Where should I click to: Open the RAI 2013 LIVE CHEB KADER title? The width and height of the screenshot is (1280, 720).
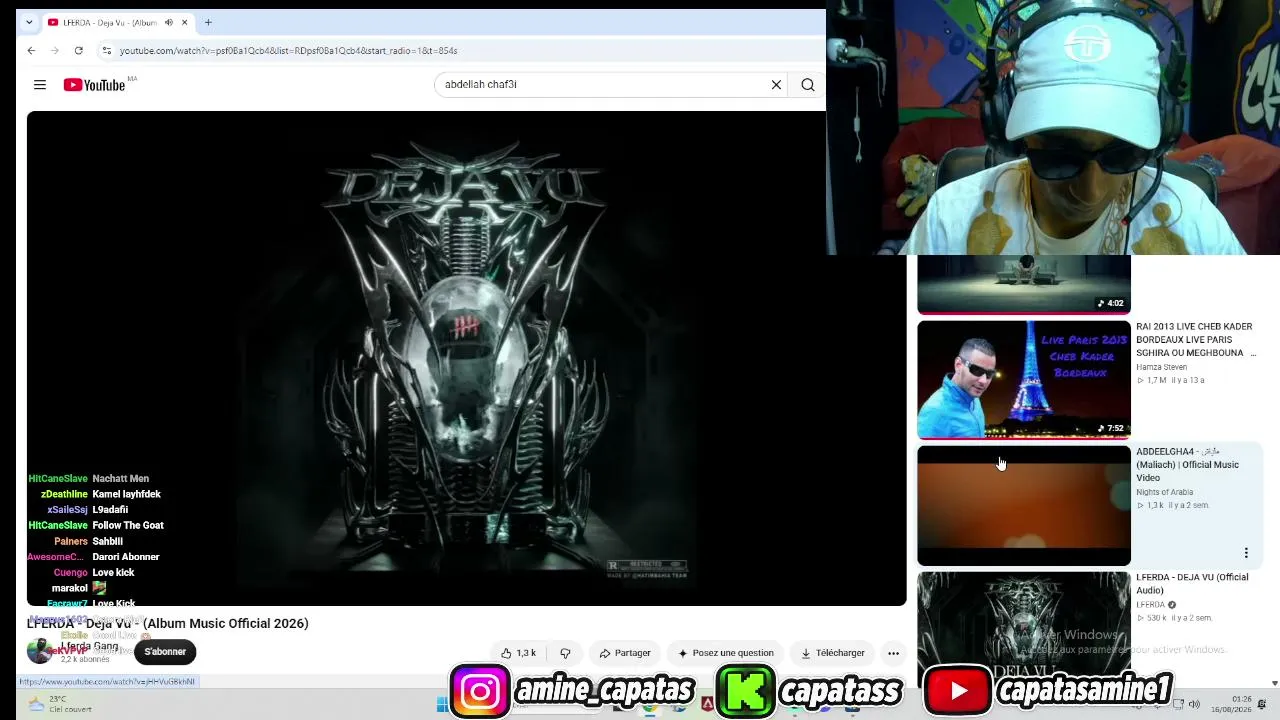coord(1195,340)
